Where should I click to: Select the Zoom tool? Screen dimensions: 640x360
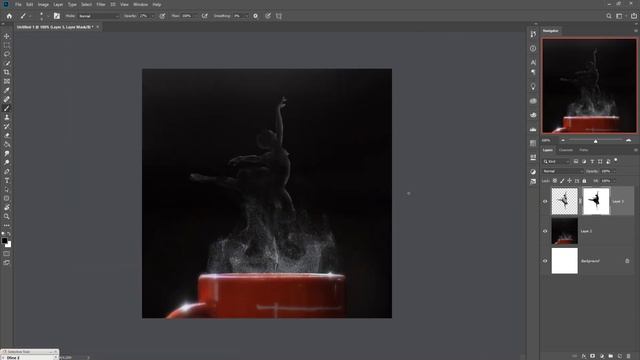pos(7,216)
